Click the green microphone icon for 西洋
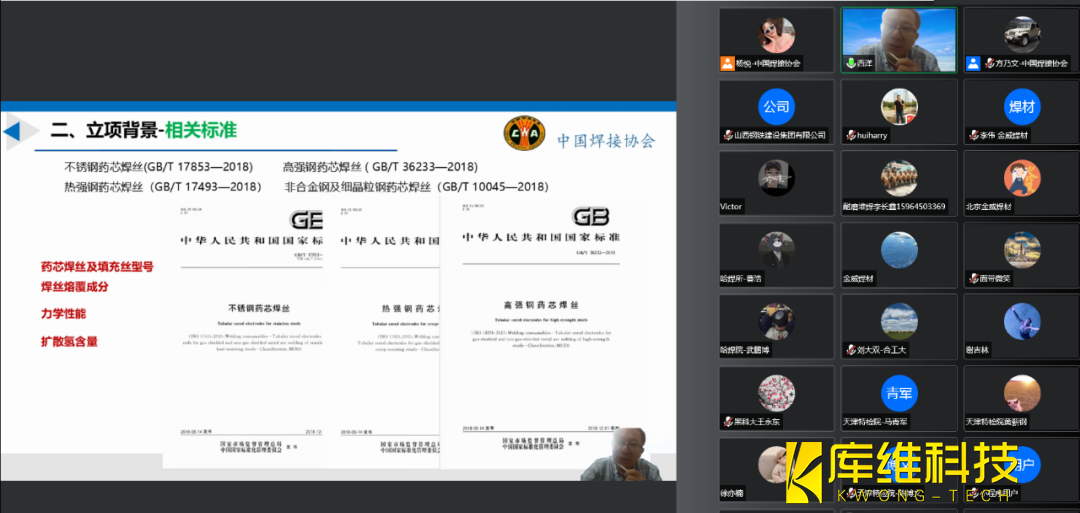Viewport: 1080px width, 513px height. pyautogui.click(x=849, y=63)
